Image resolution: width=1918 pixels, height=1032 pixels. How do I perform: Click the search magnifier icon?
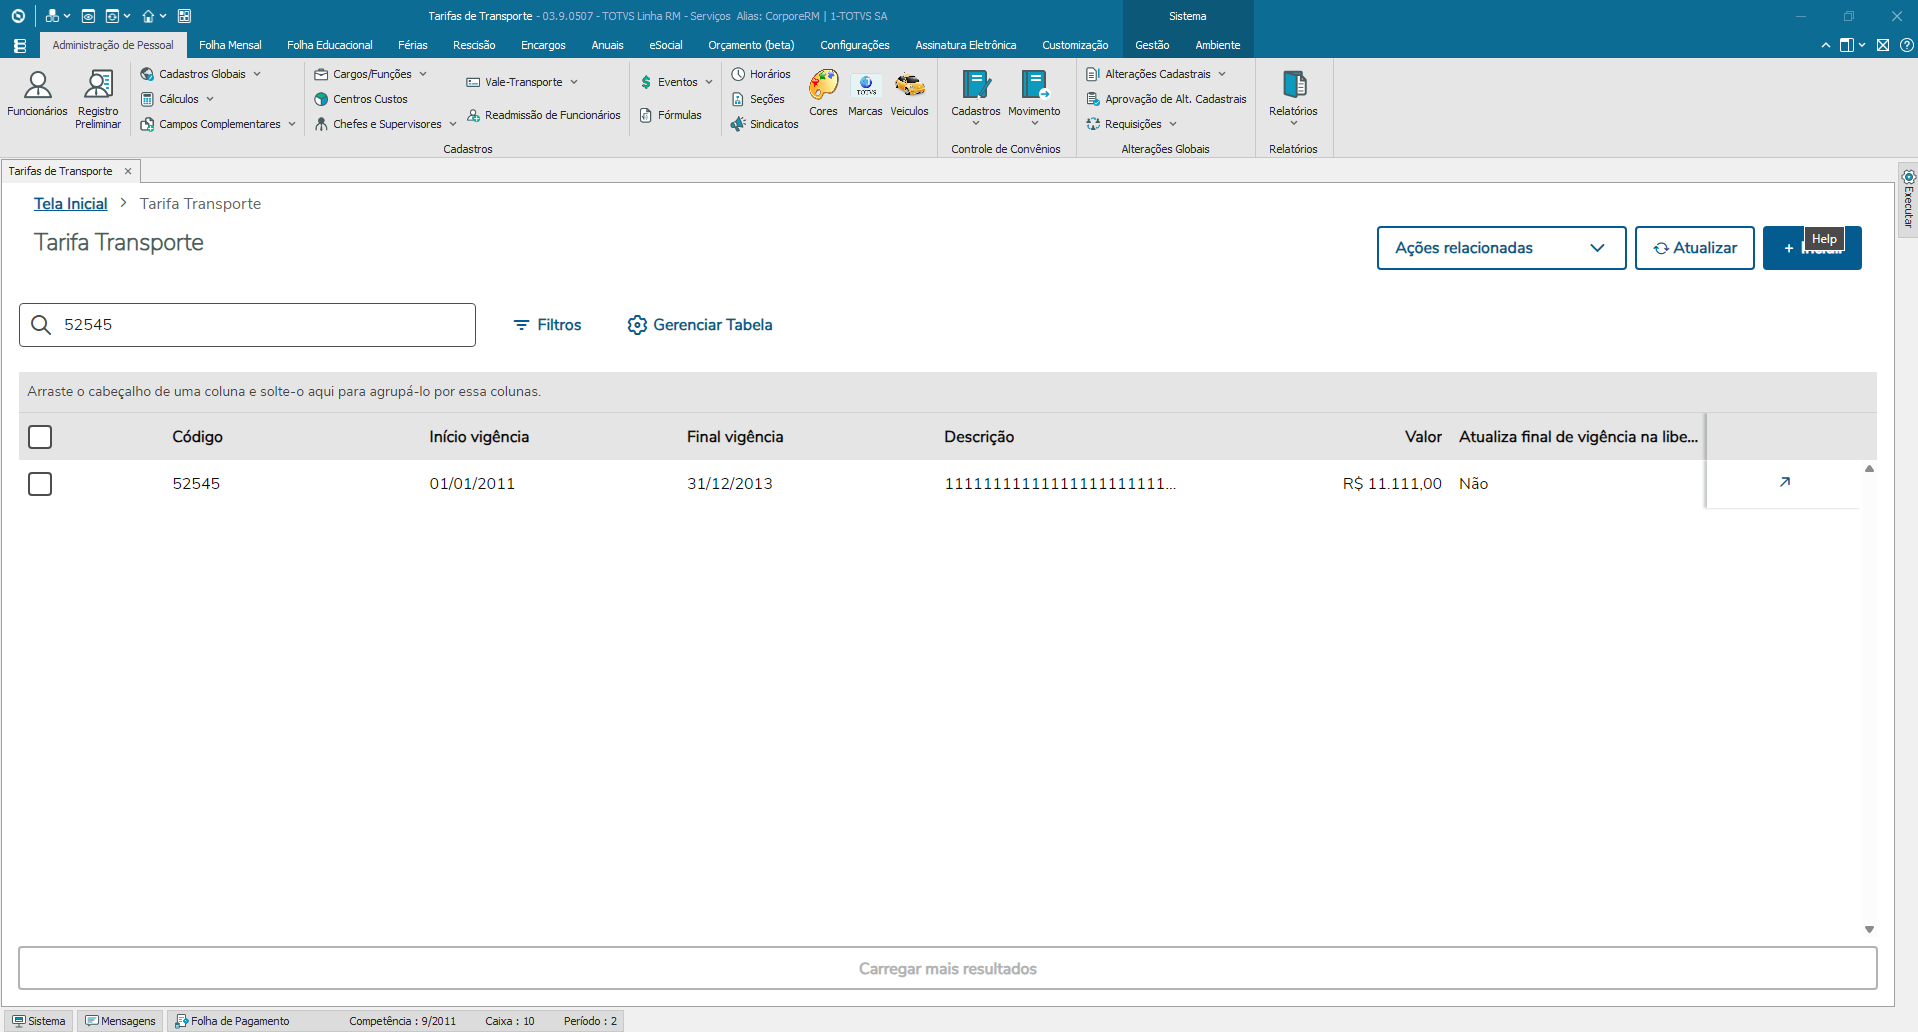pos(41,325)
